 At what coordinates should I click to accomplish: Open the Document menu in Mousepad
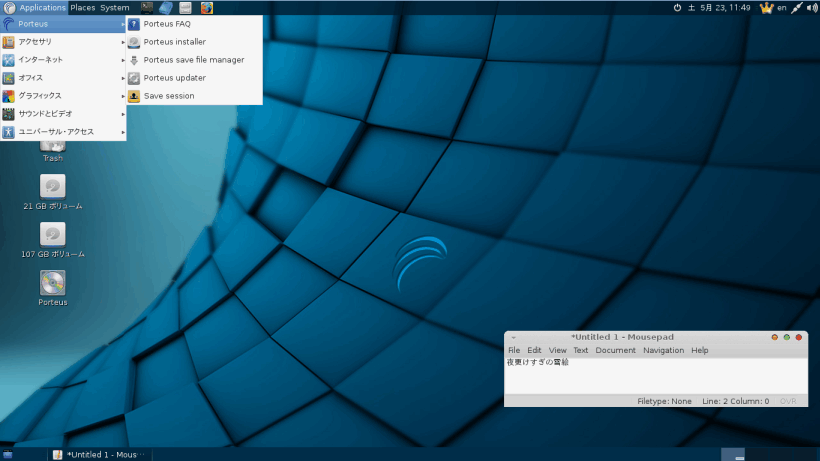pos(616,350)
